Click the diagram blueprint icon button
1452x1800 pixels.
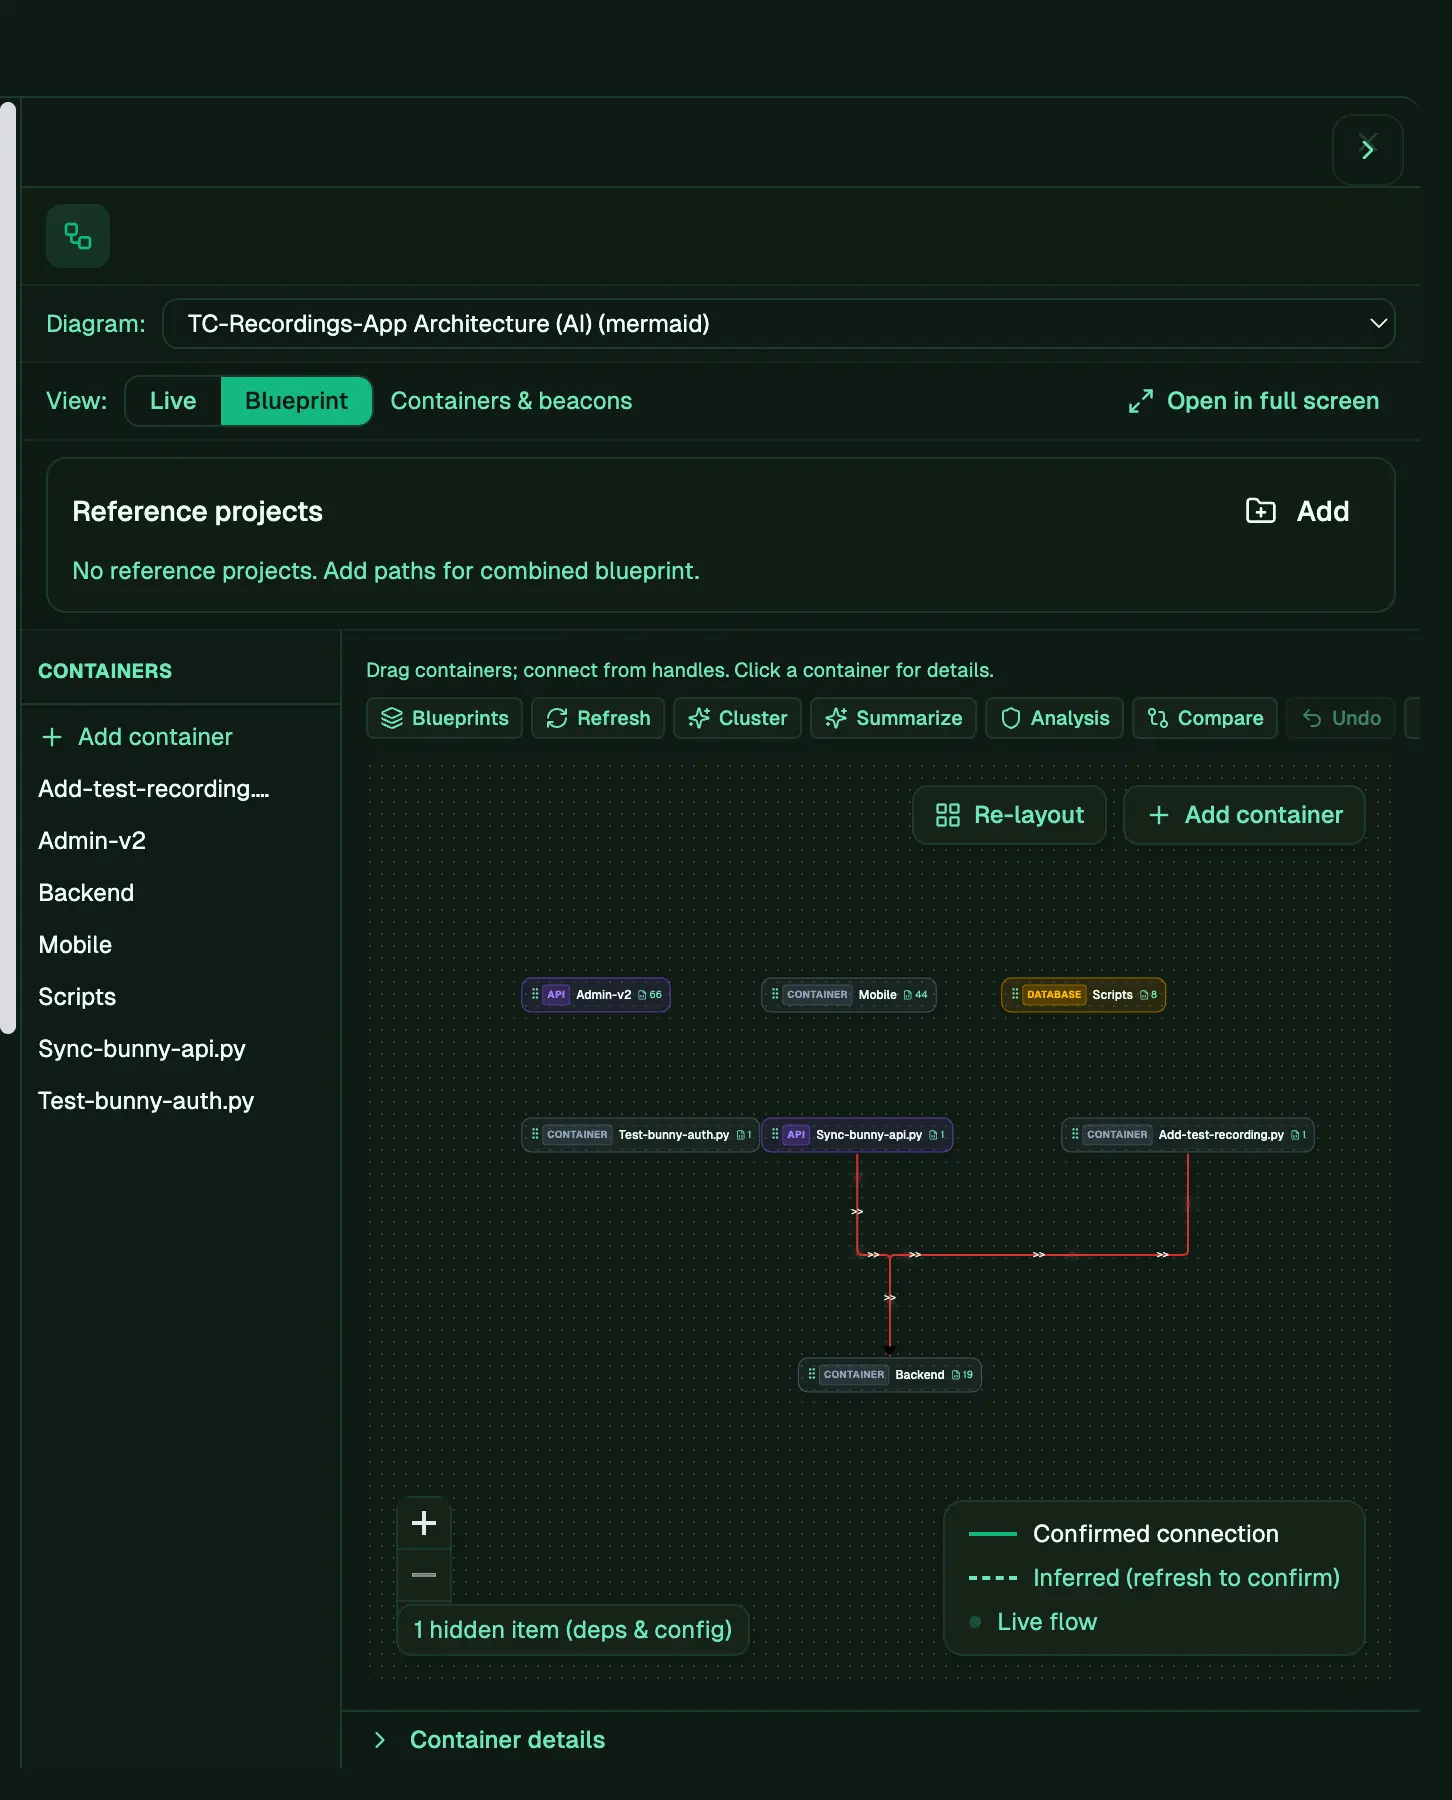[78, 236]
